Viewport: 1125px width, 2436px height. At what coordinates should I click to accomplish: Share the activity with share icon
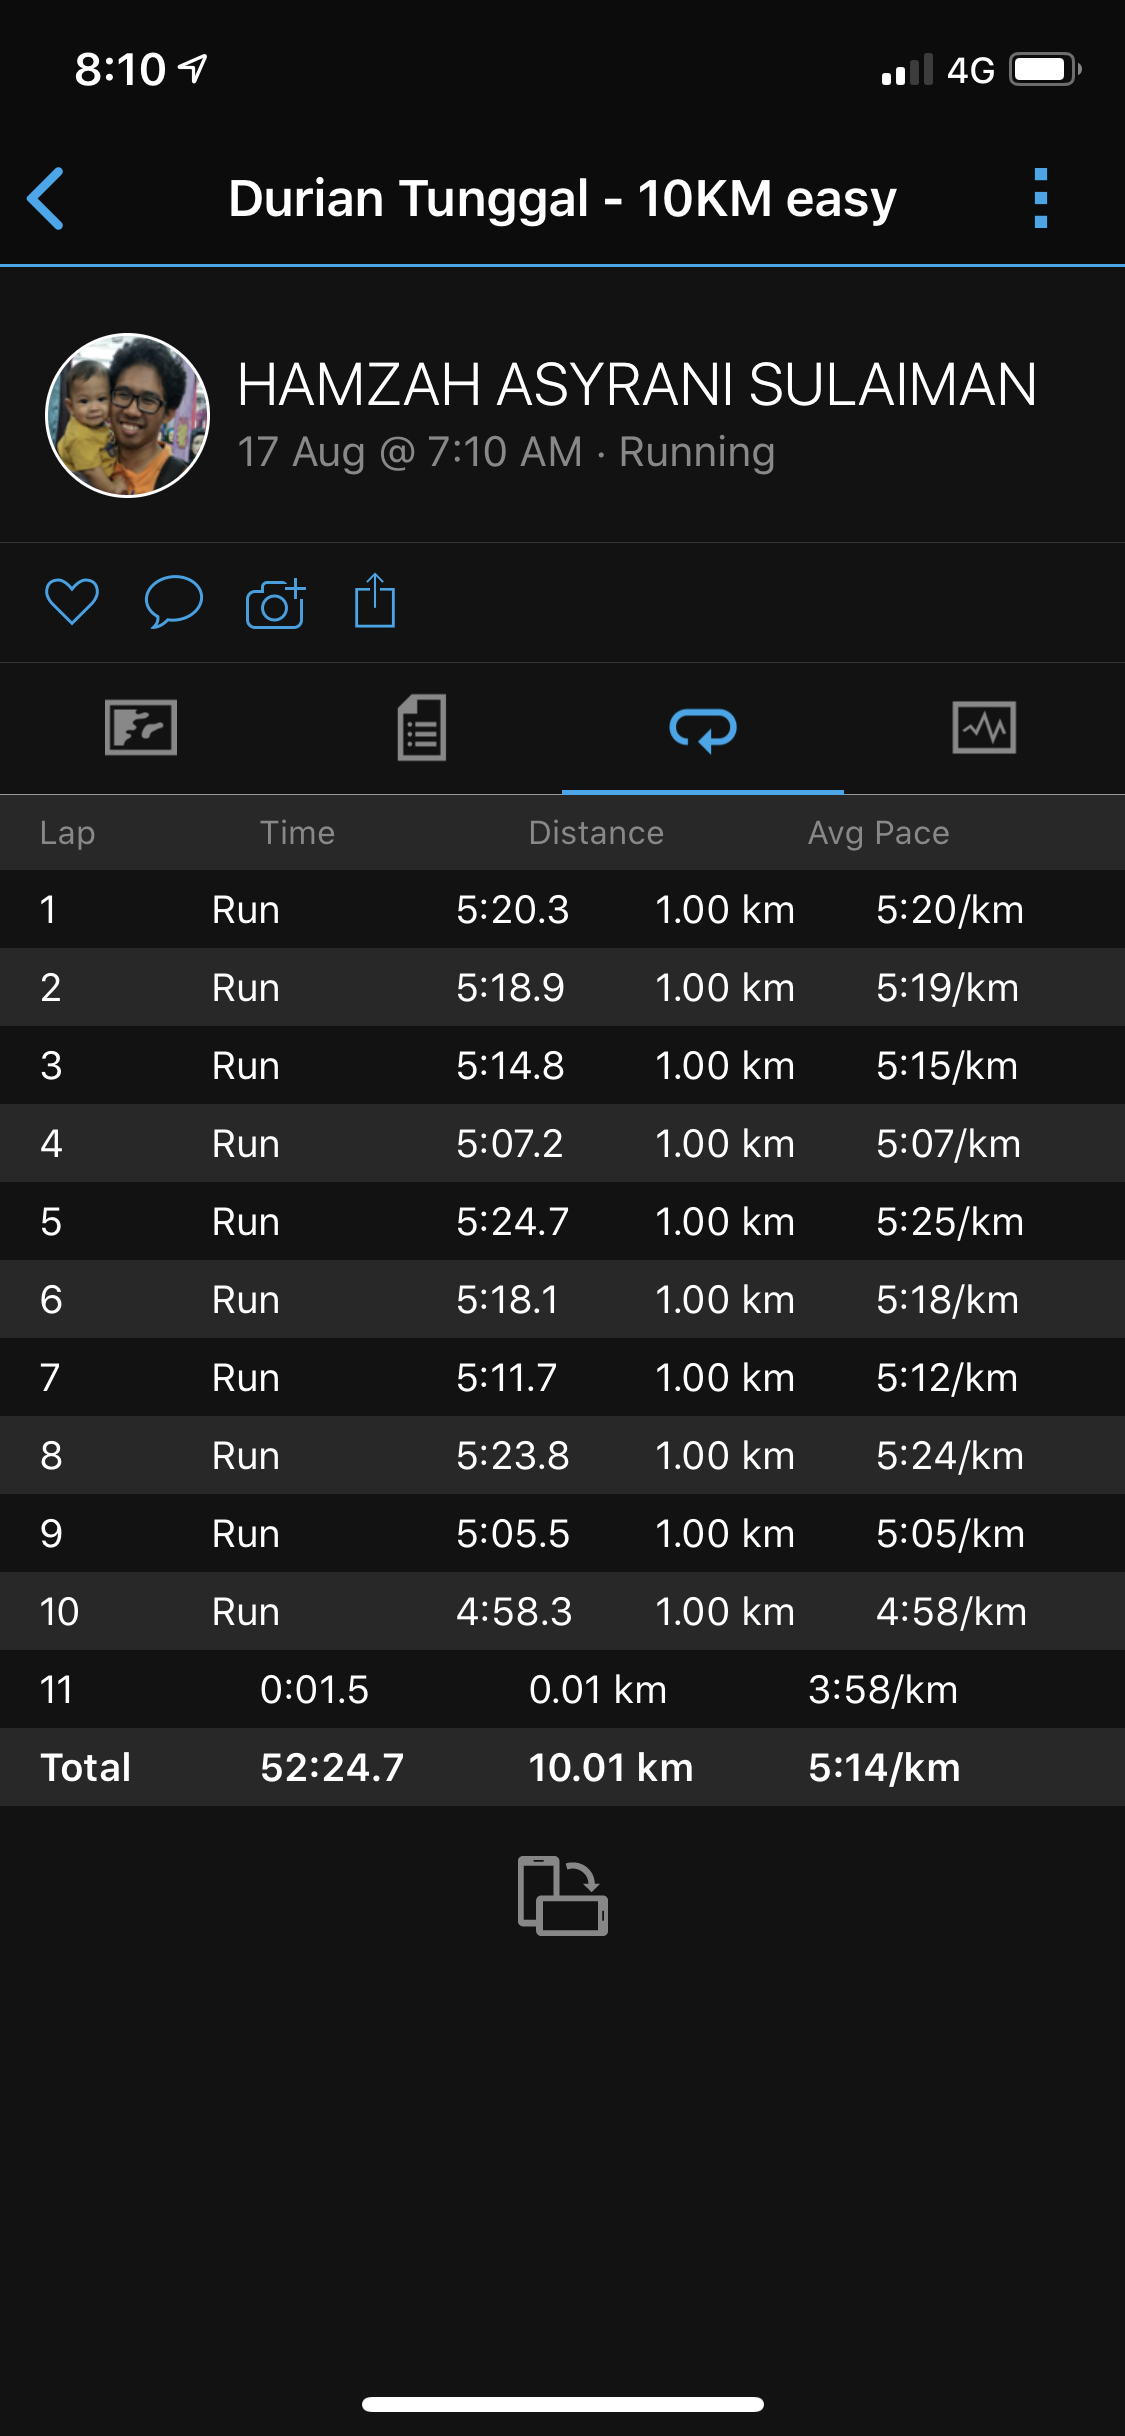coord(375,601)
